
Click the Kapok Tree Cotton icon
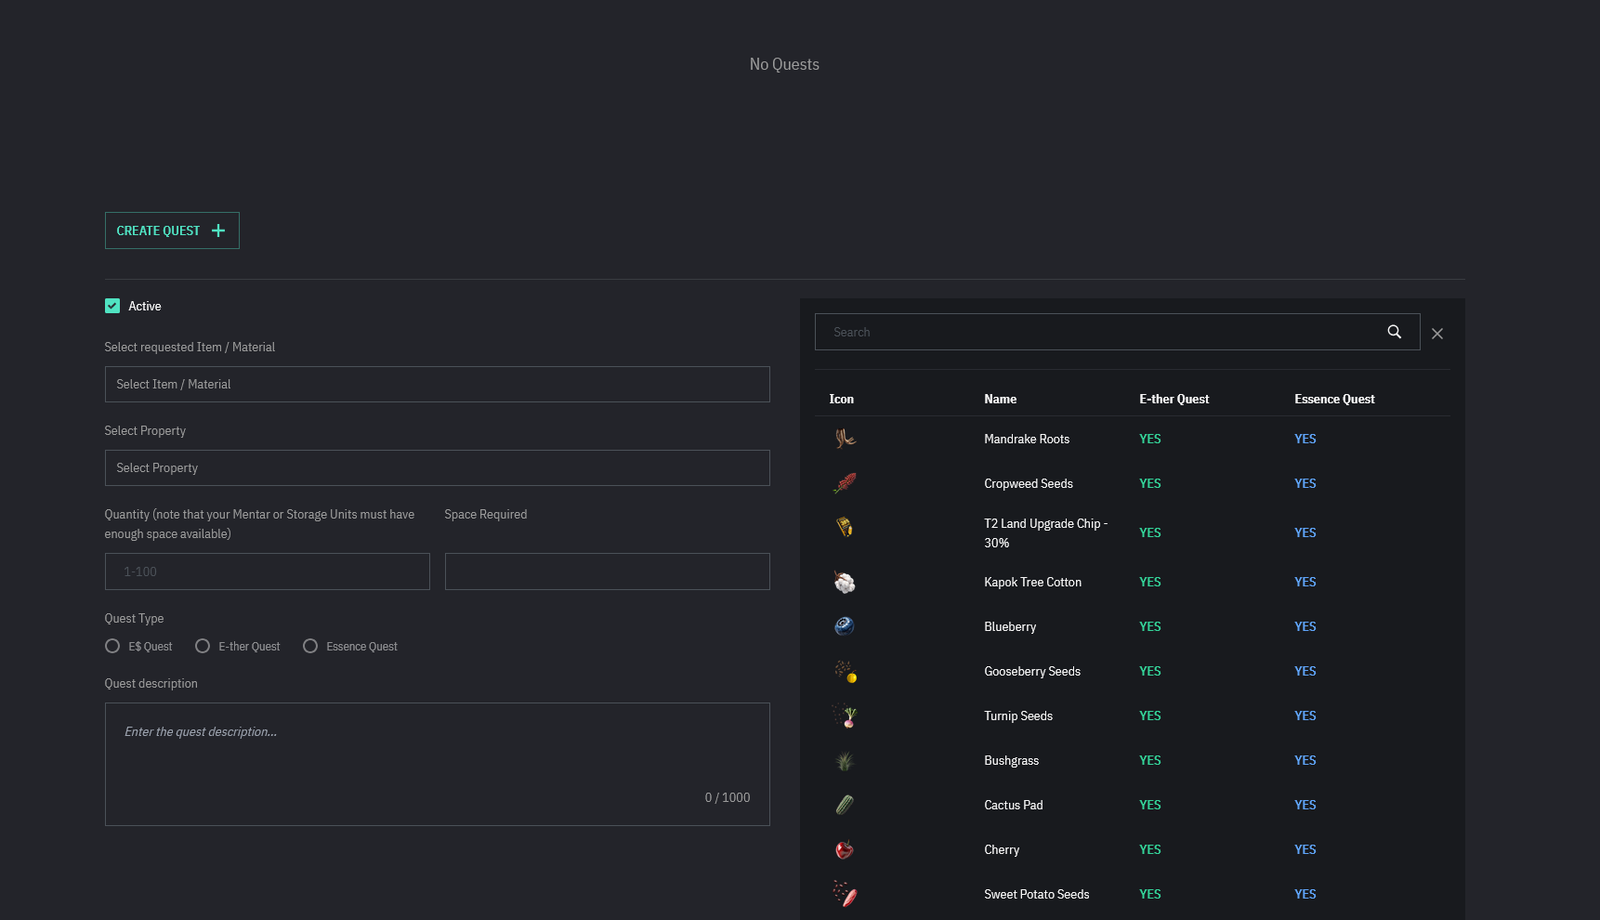click(845, 582)
